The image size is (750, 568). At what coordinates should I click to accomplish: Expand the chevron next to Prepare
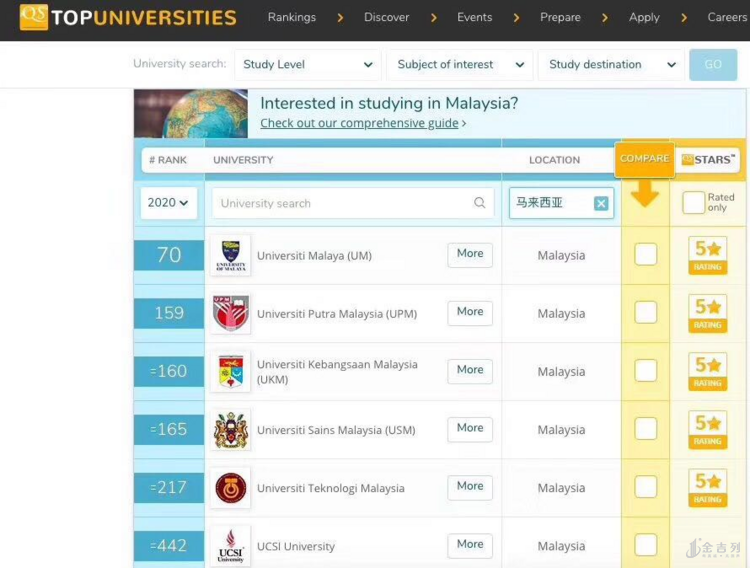[605, 18]
